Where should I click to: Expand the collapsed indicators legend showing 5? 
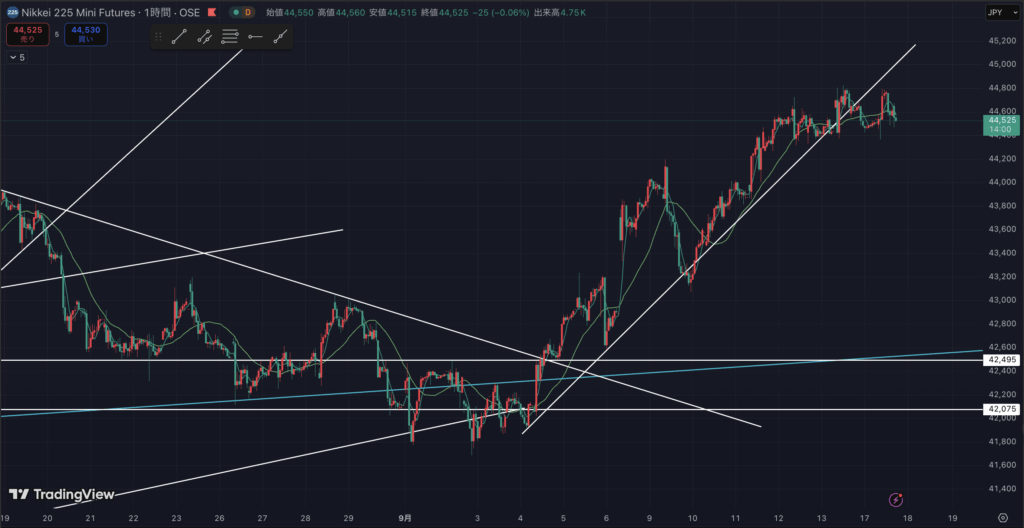[16, 58]
